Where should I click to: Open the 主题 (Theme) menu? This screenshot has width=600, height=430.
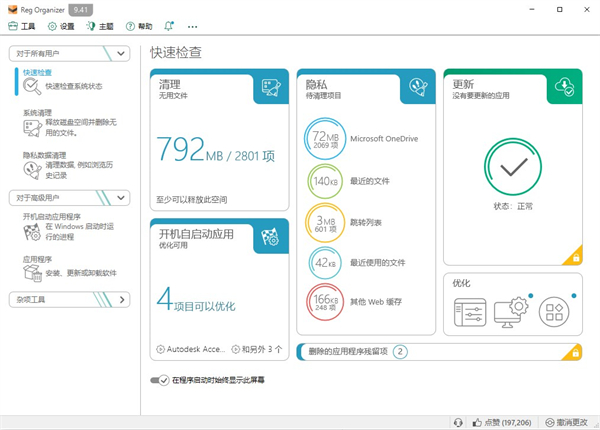pyautogui.click(x=101, y=26)
